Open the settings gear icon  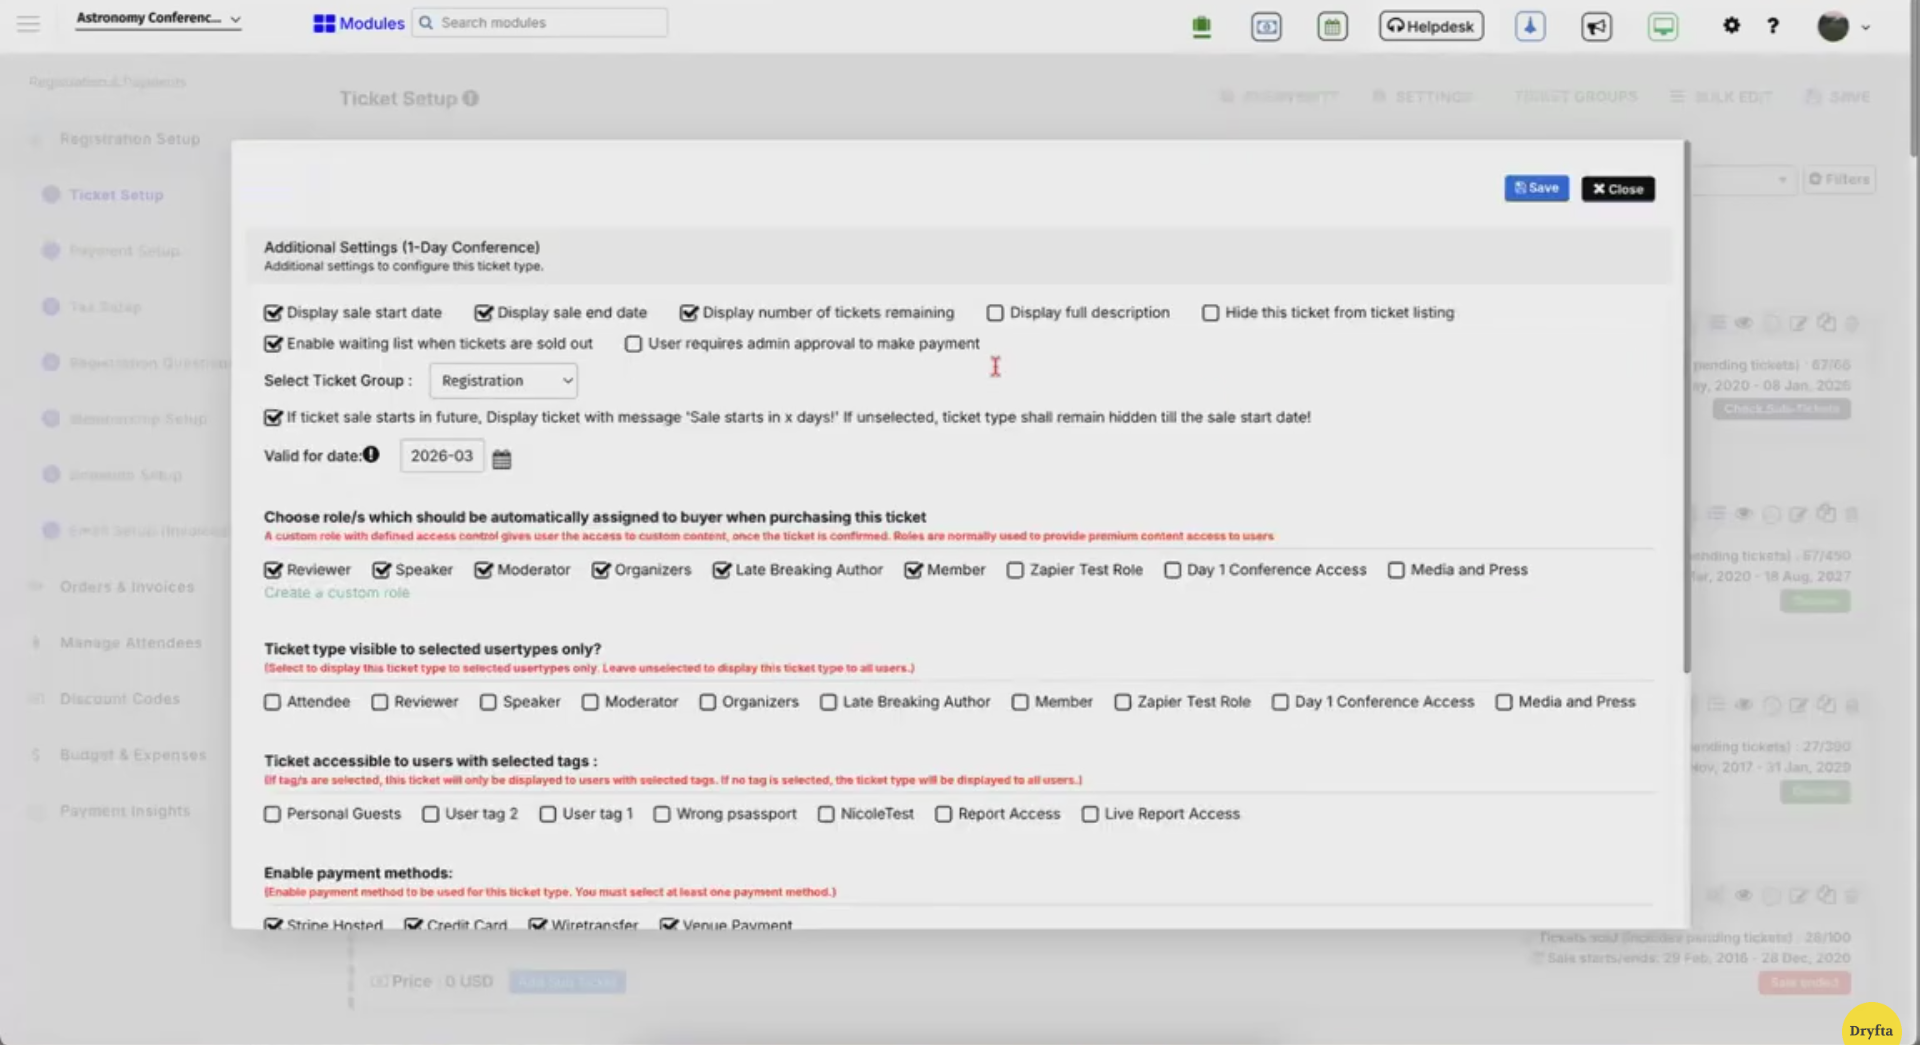[1732, 26]
